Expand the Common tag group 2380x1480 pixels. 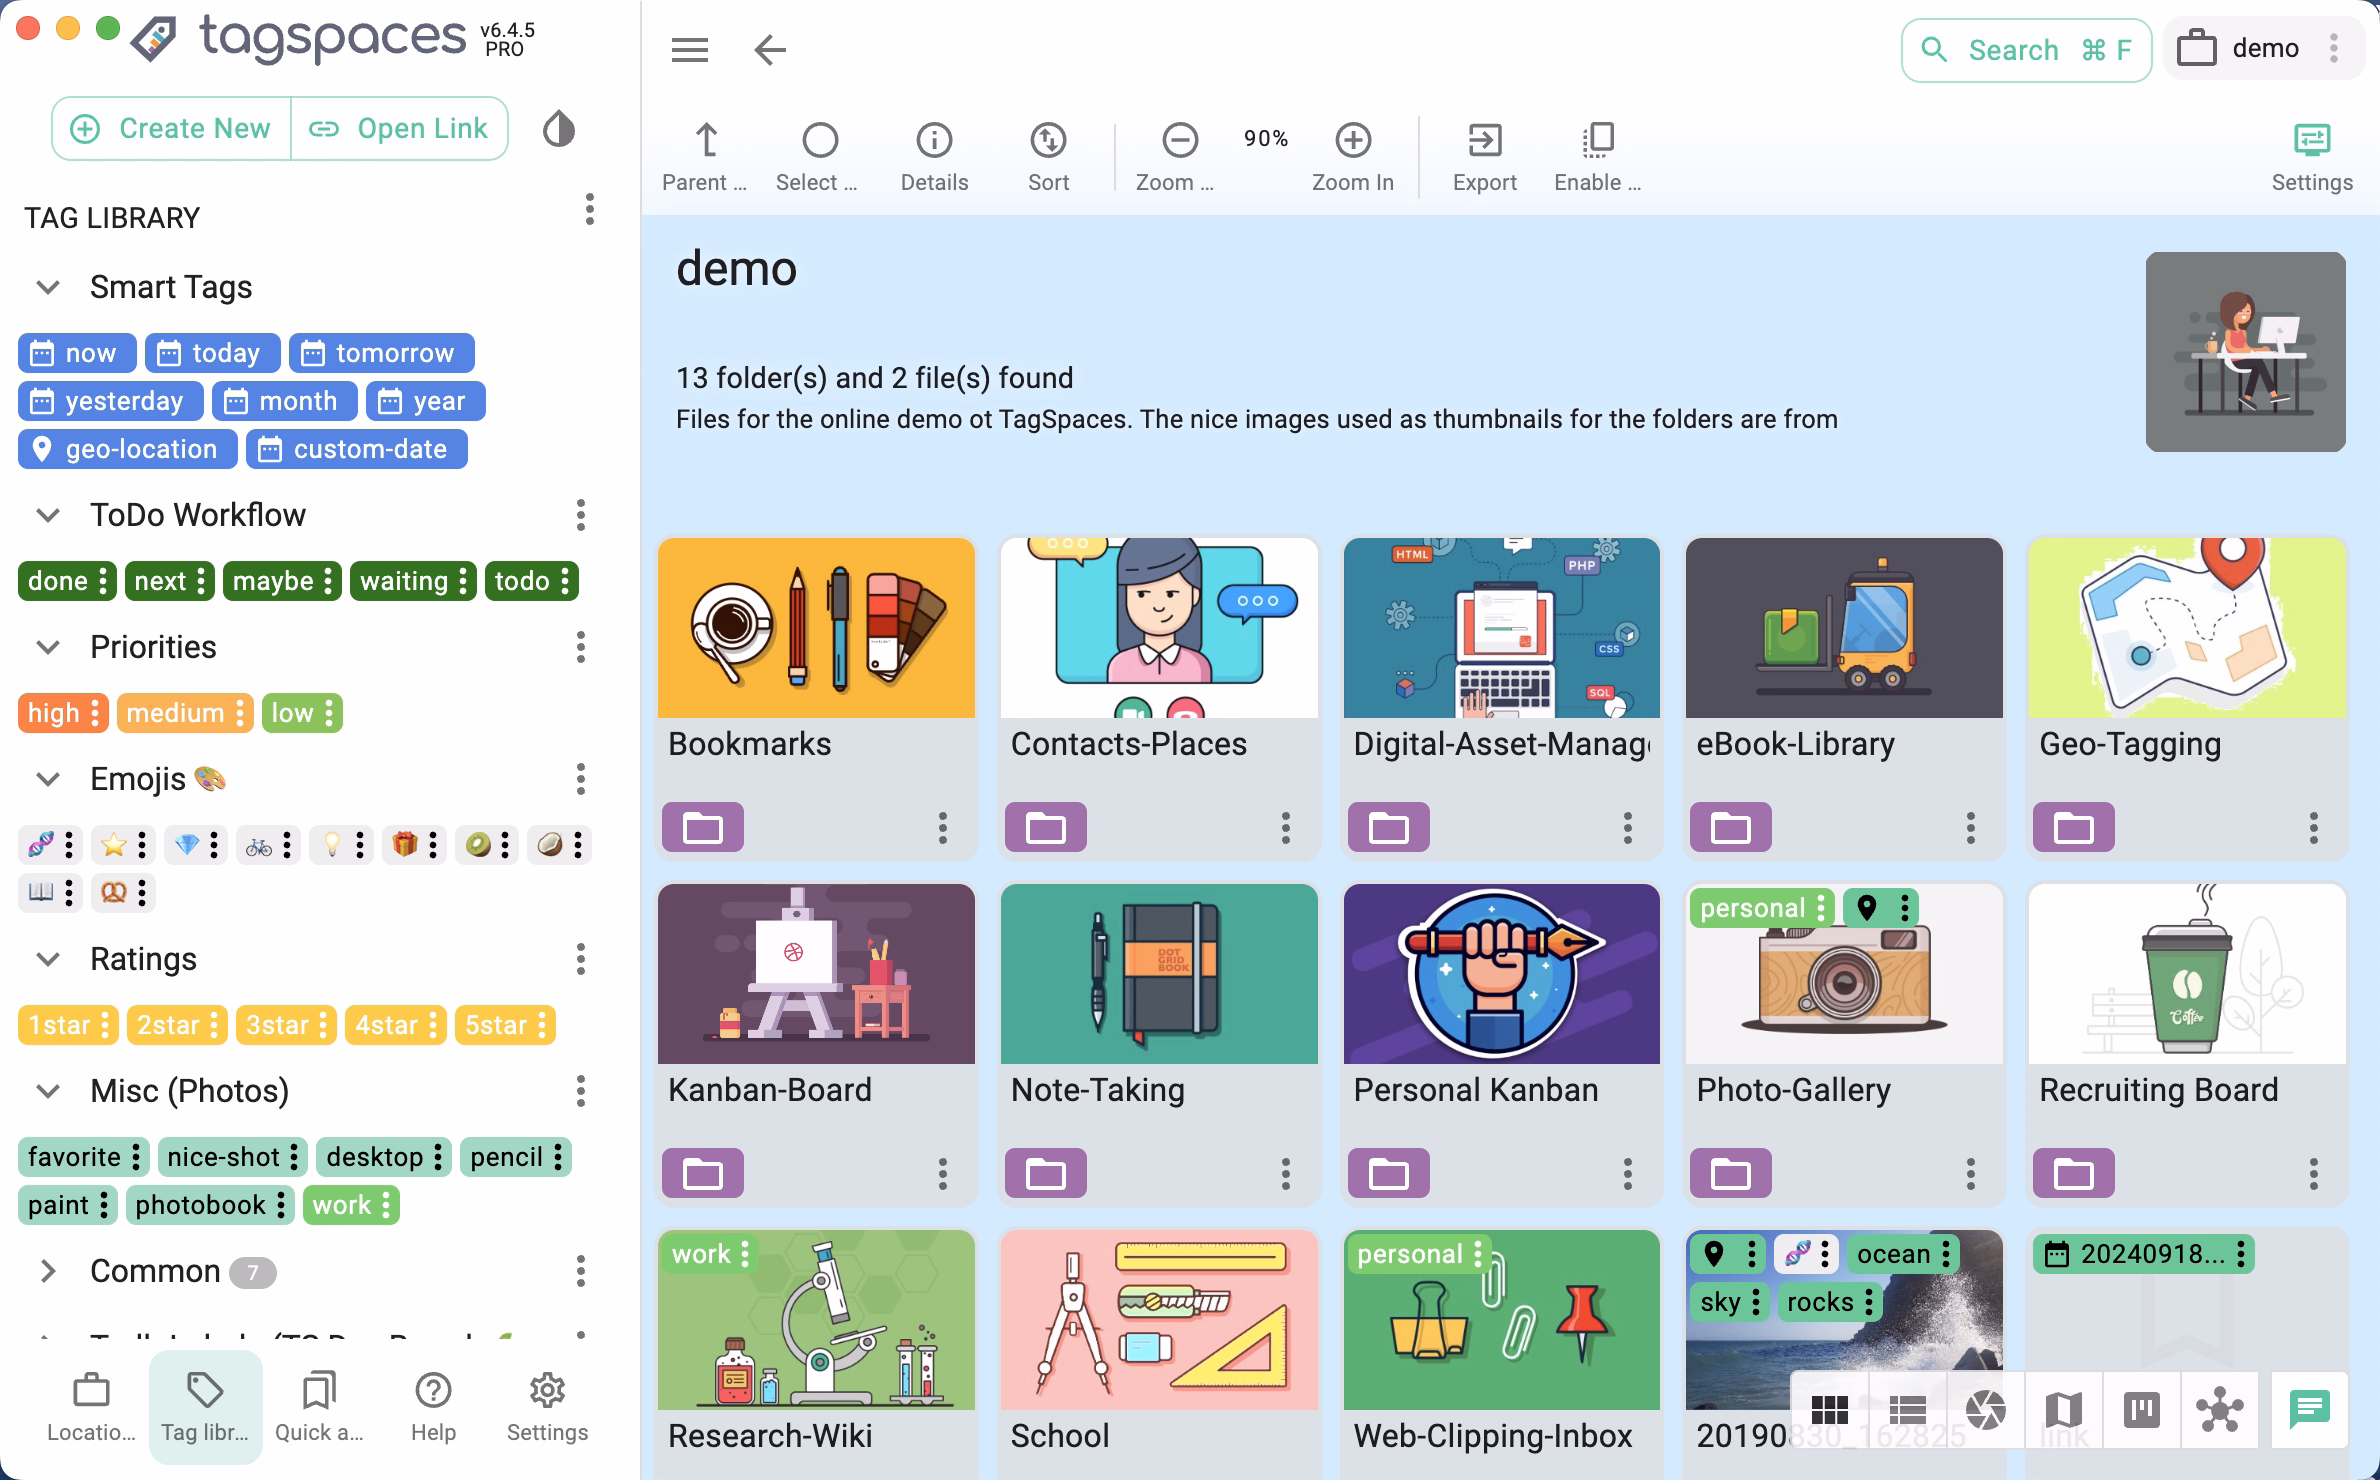[x=47, y=1271]
